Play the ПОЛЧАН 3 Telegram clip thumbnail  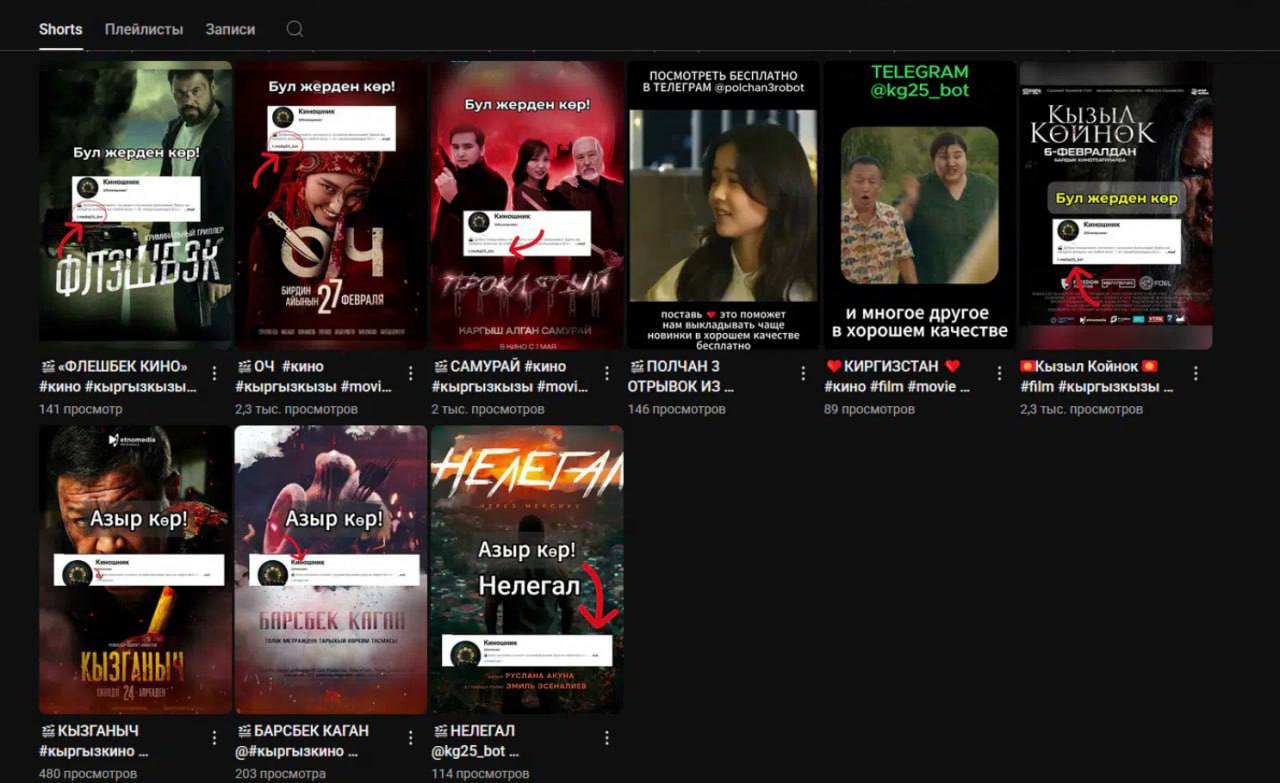[723, 205]
